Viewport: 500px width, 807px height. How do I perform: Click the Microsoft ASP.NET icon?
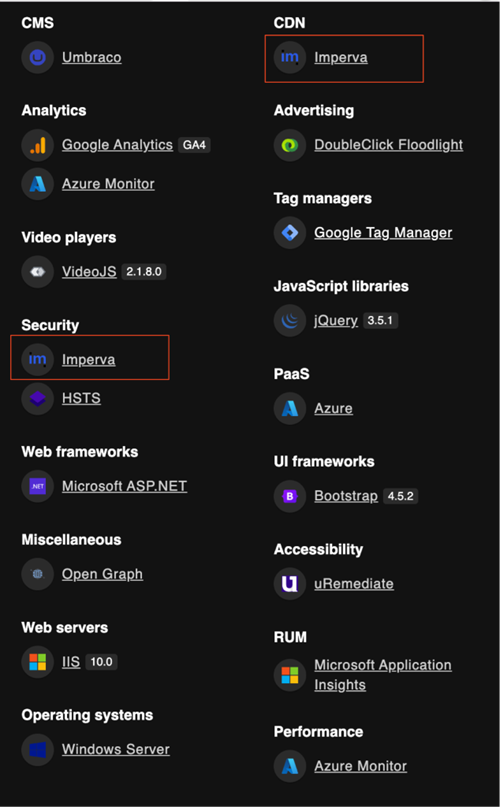click(38, 486)
